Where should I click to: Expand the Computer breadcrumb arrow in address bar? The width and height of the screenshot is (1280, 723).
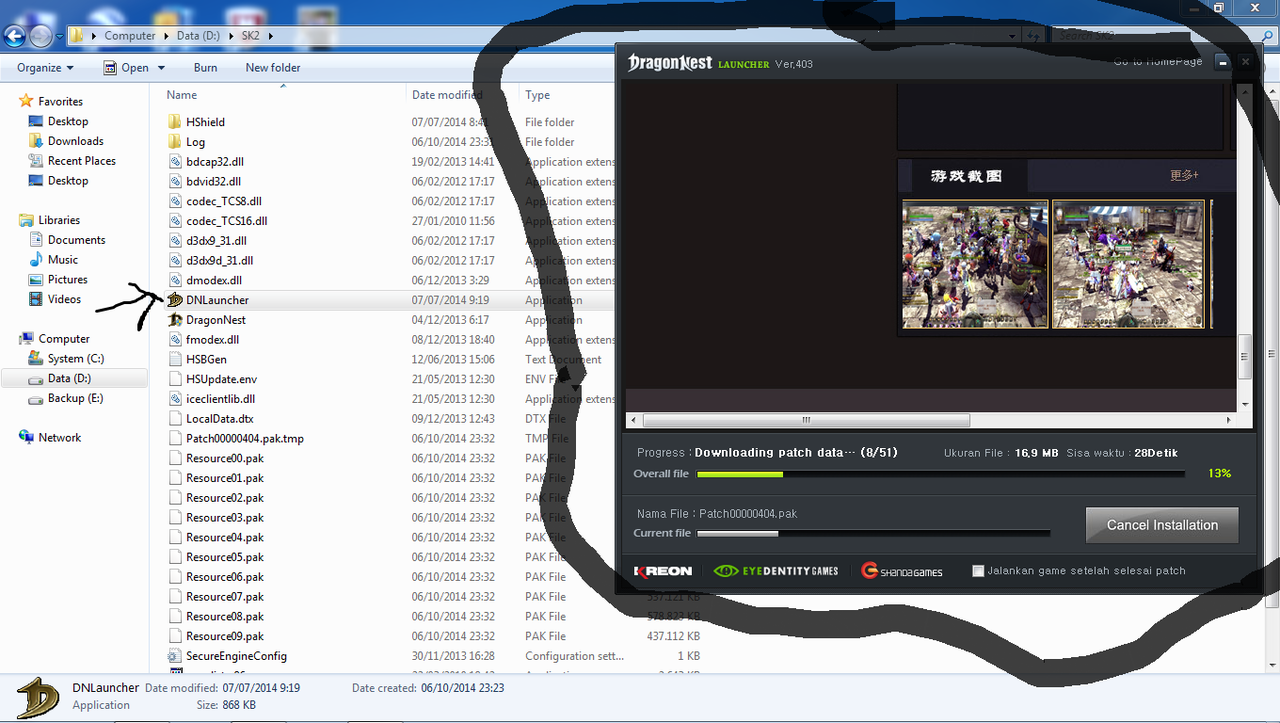coord(165,36)
